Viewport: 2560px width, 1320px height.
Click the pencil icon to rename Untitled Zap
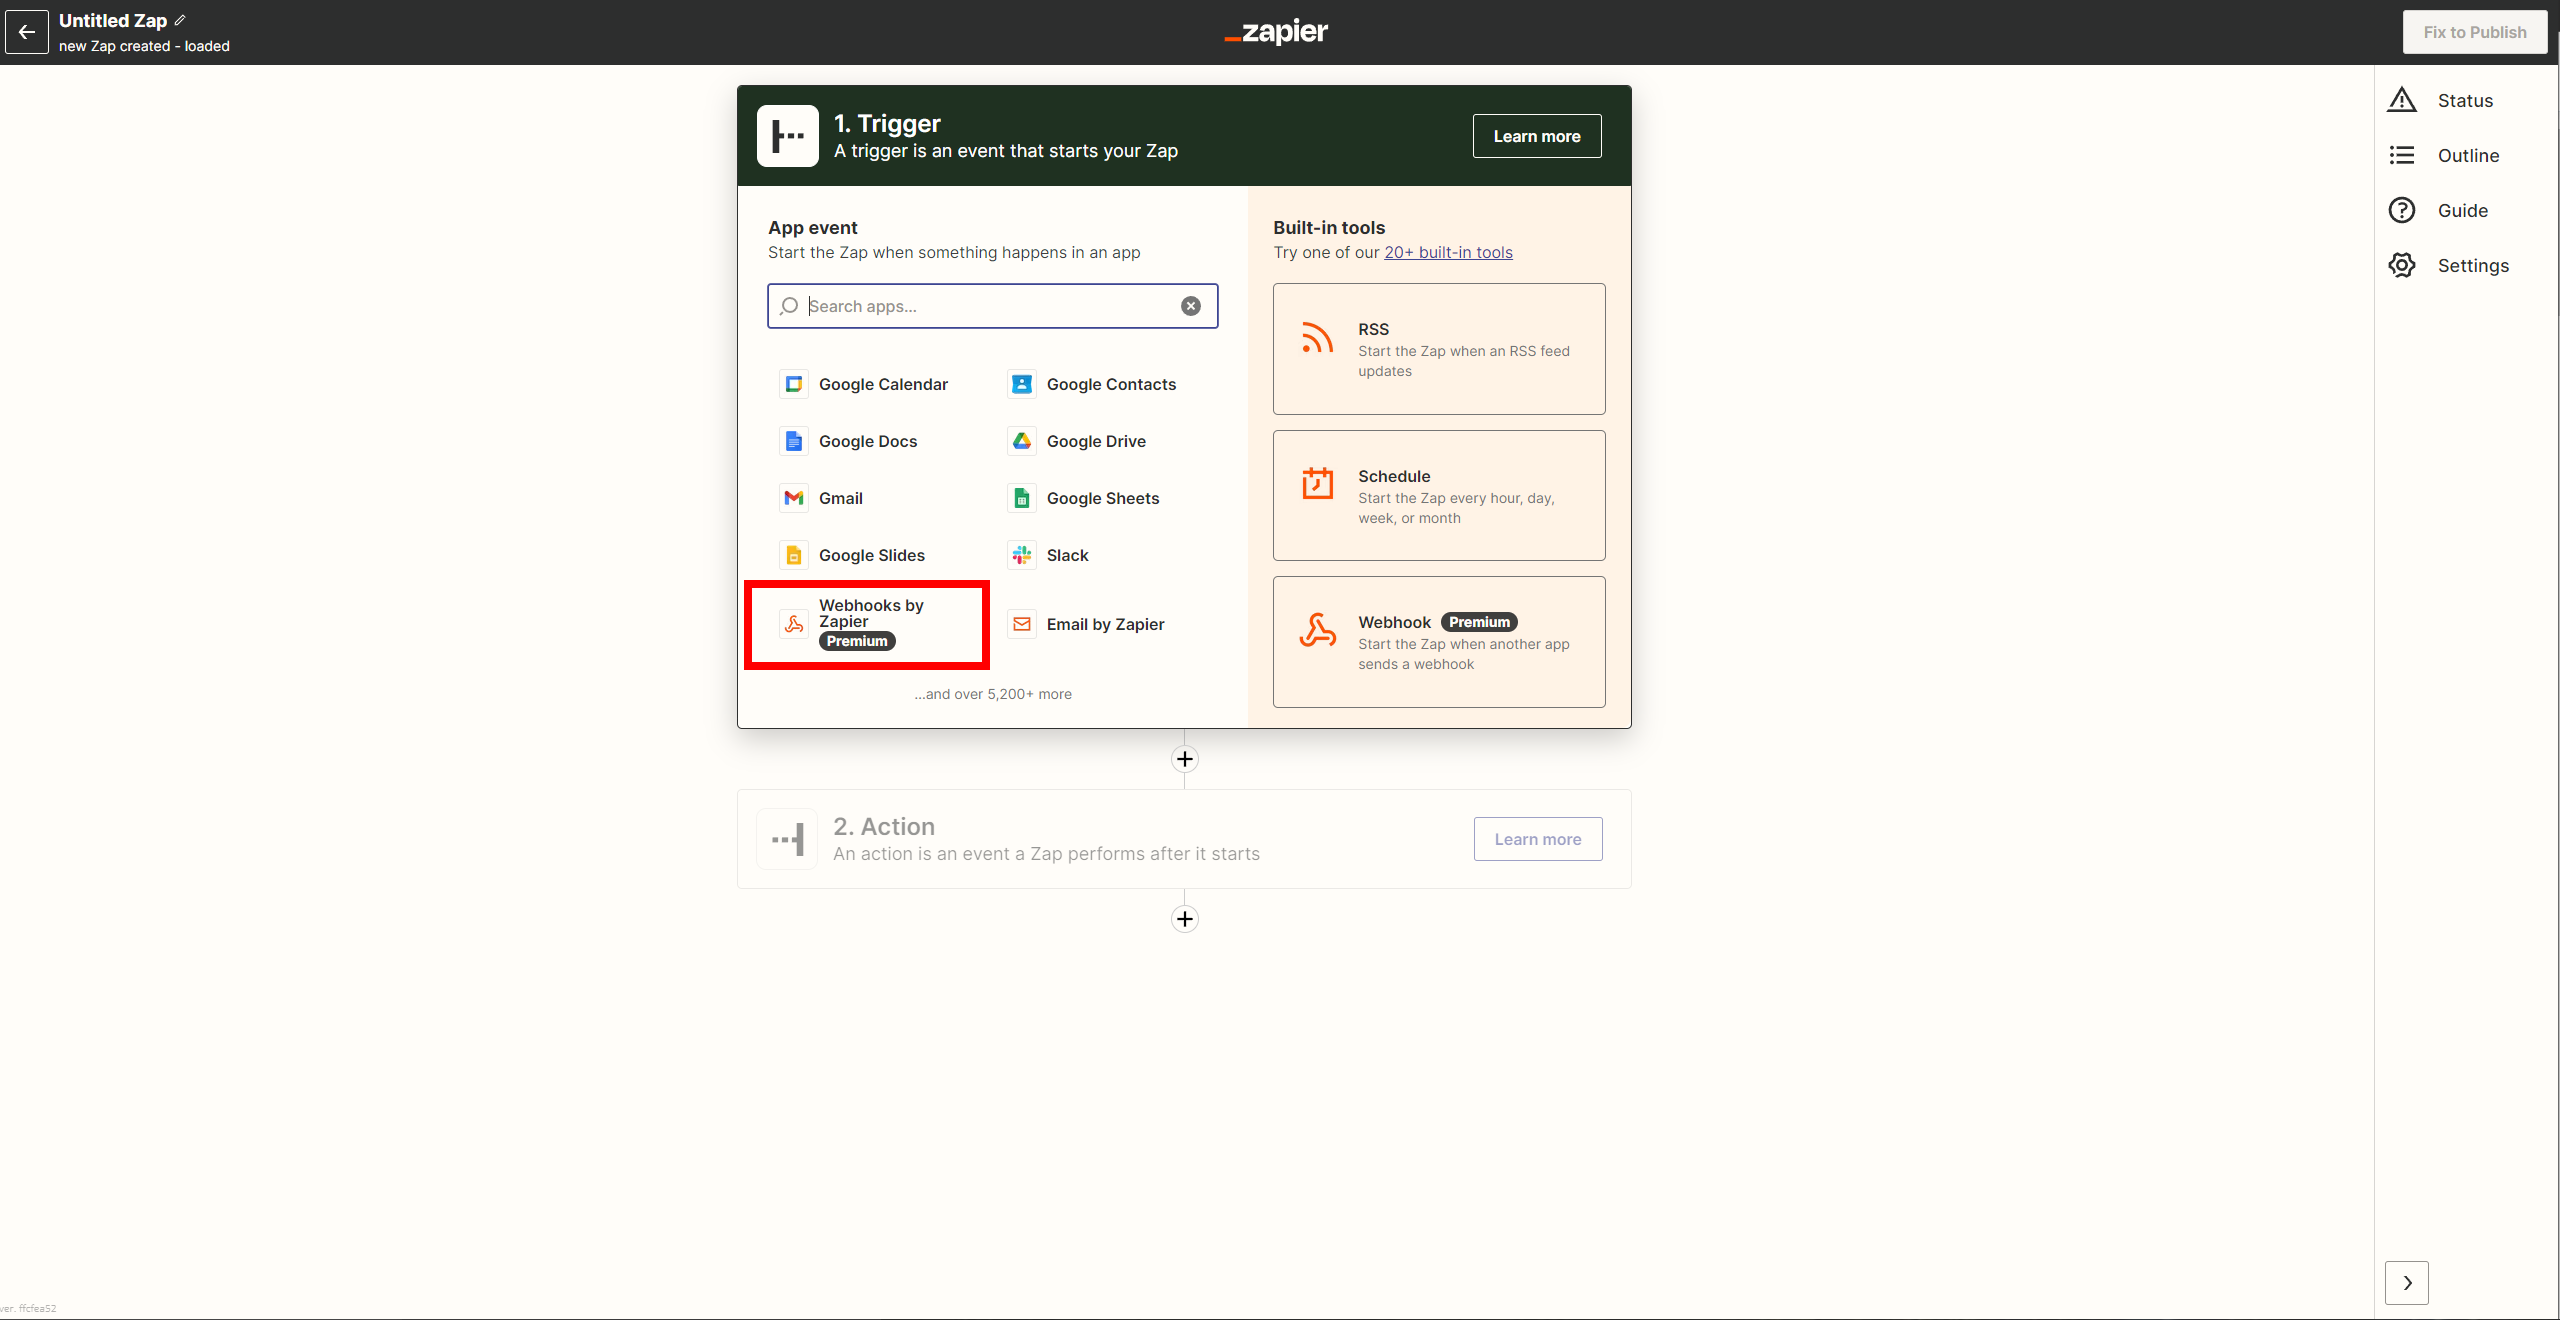pyautogui.click(x=180, y=20)
